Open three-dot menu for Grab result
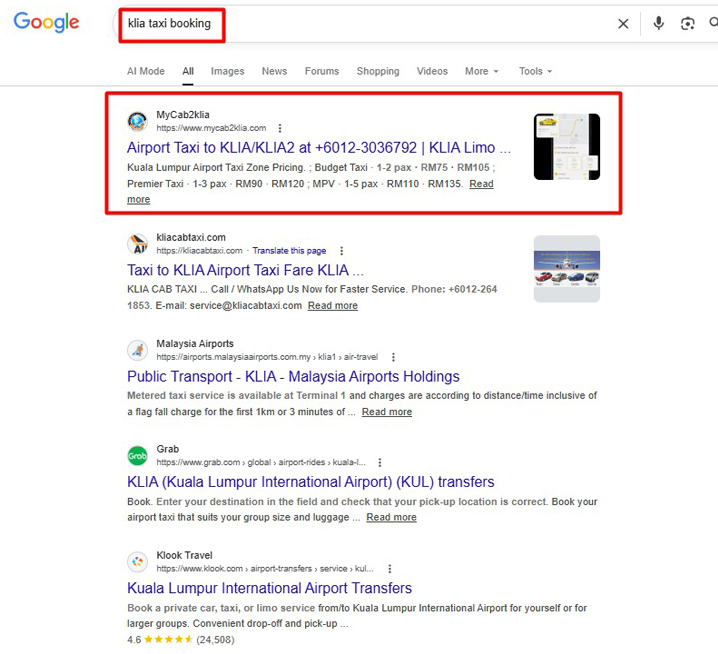The image size is (718, 654). [x=380, y=463]
